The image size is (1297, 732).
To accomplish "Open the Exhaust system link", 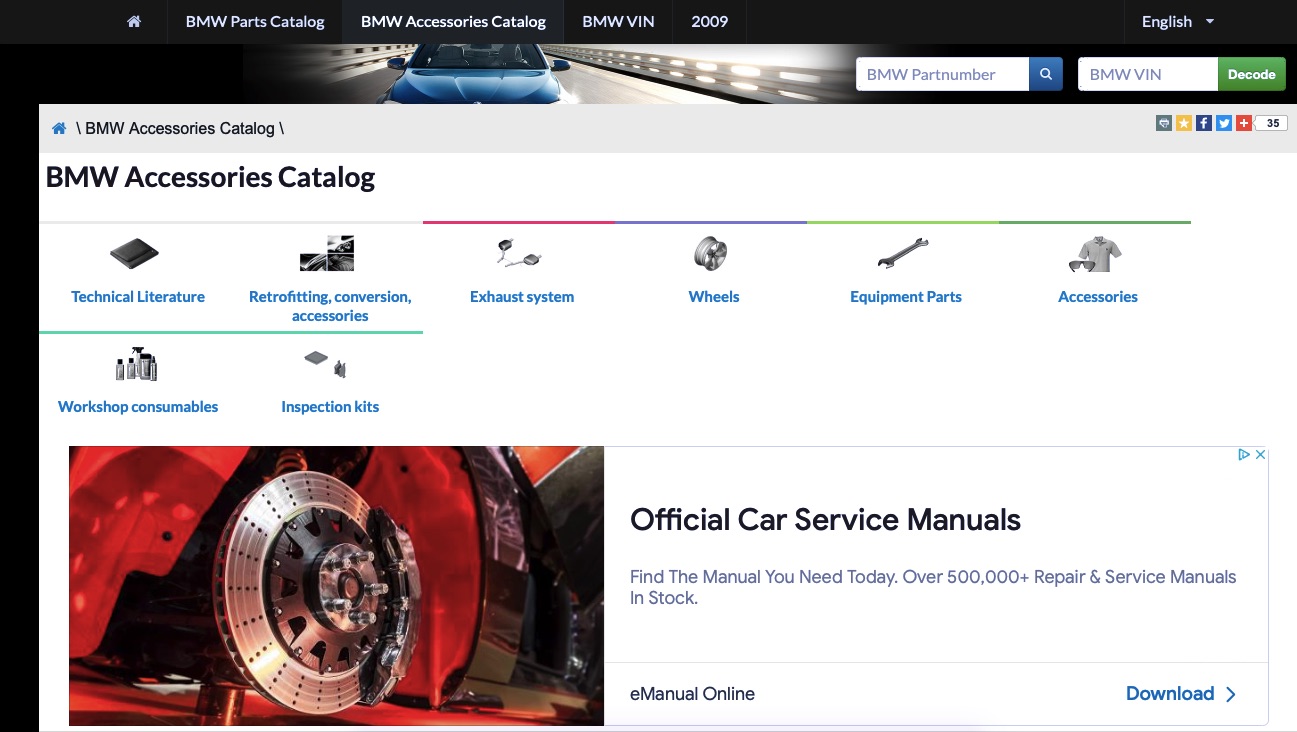I will pos(522,297).
